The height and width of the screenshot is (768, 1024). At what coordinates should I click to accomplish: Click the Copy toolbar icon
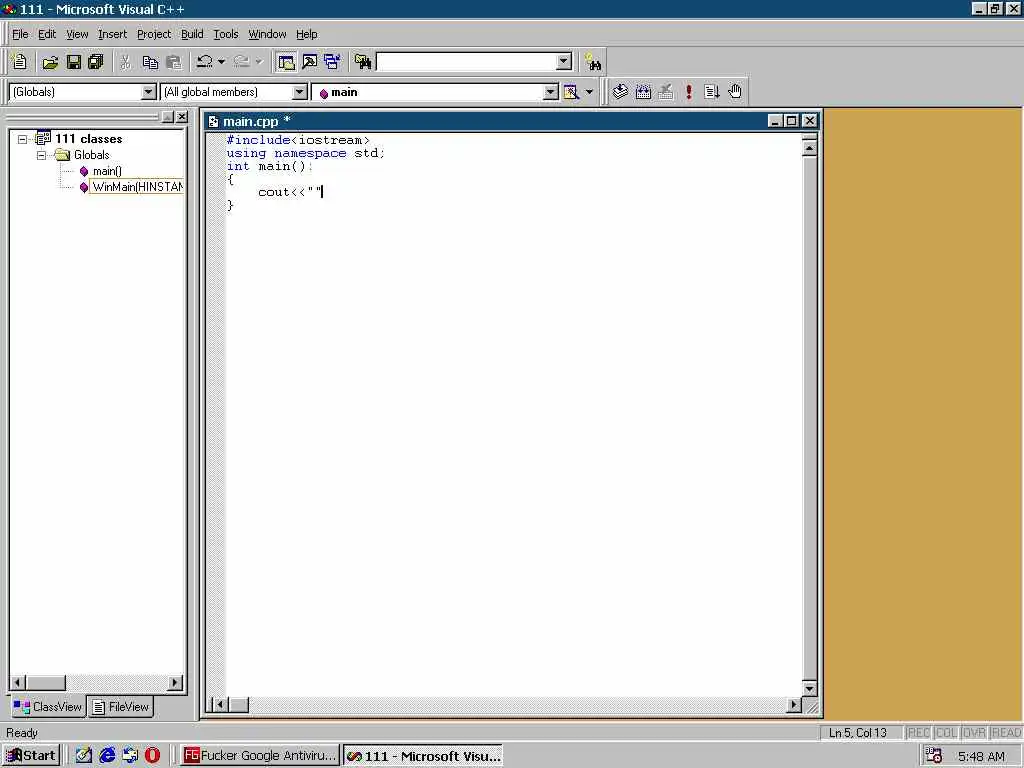150,62
